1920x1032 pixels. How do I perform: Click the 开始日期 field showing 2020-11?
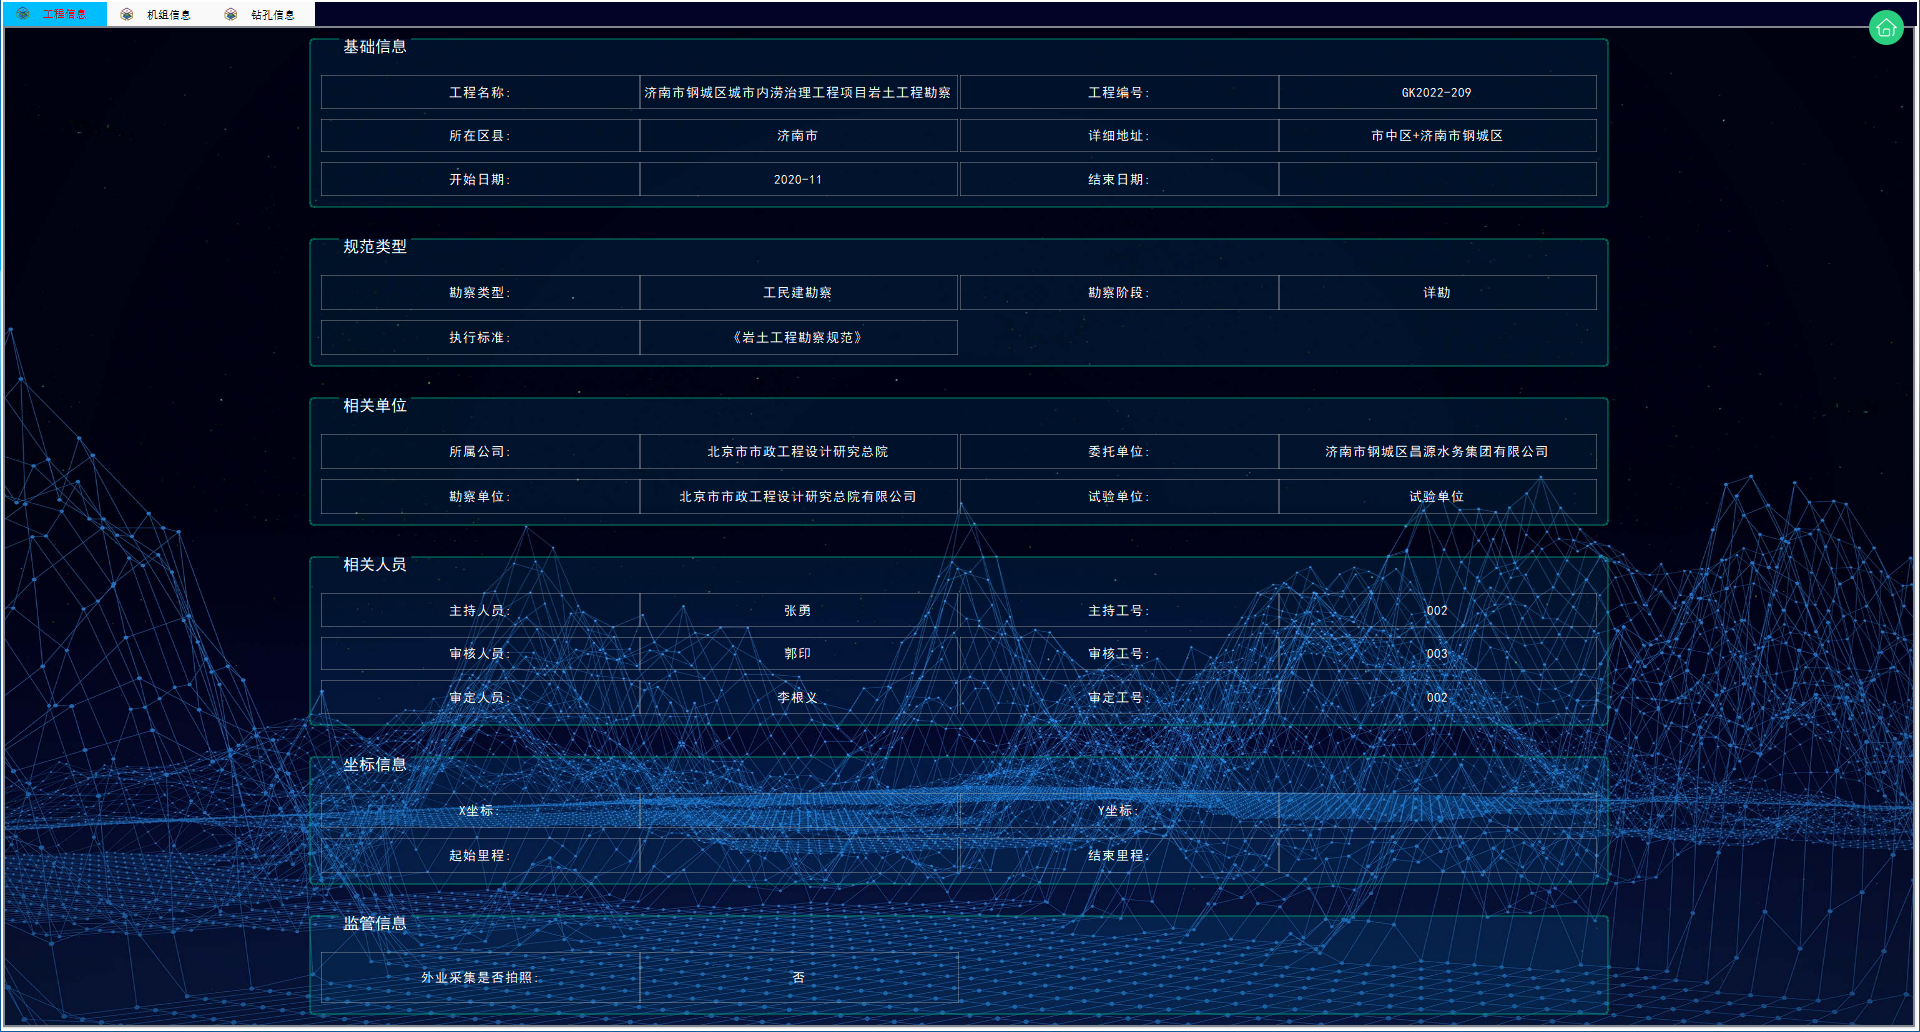pos(798,180)
